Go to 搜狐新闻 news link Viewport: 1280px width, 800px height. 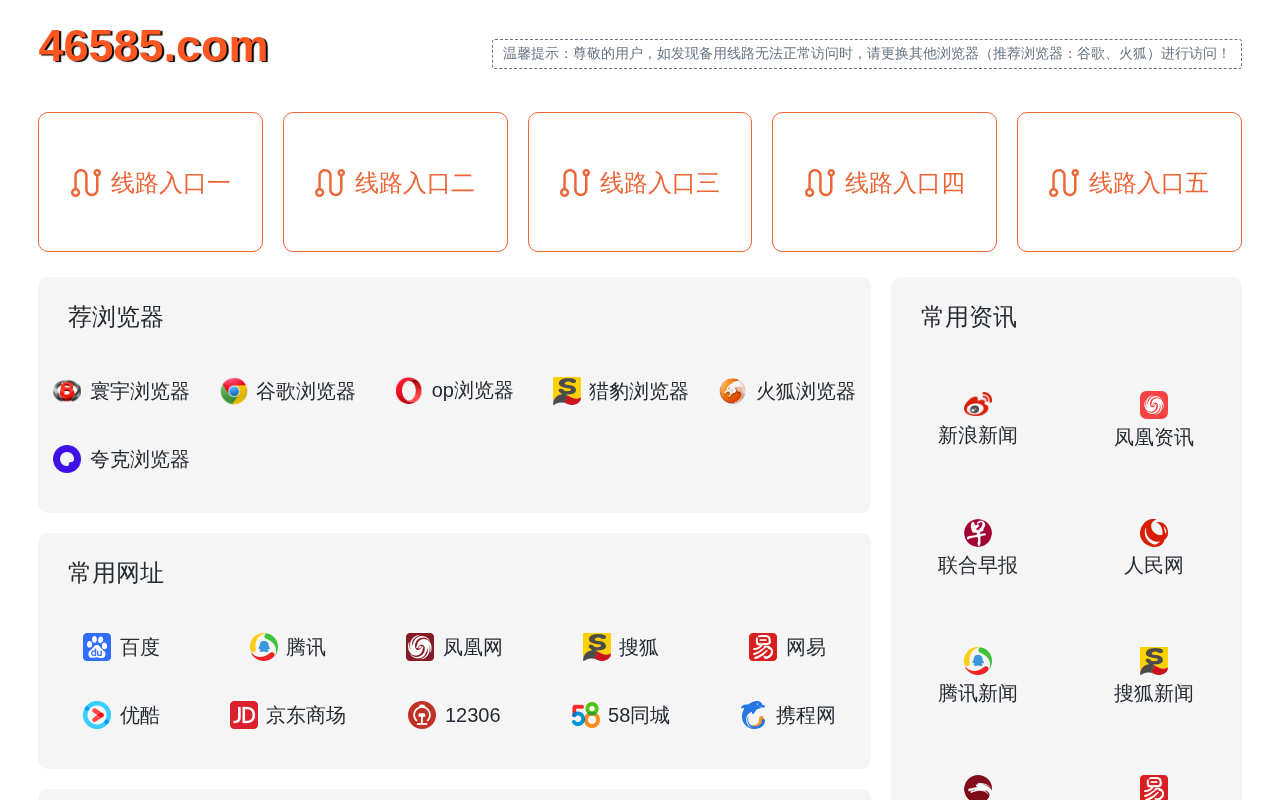coord(1154,693)
